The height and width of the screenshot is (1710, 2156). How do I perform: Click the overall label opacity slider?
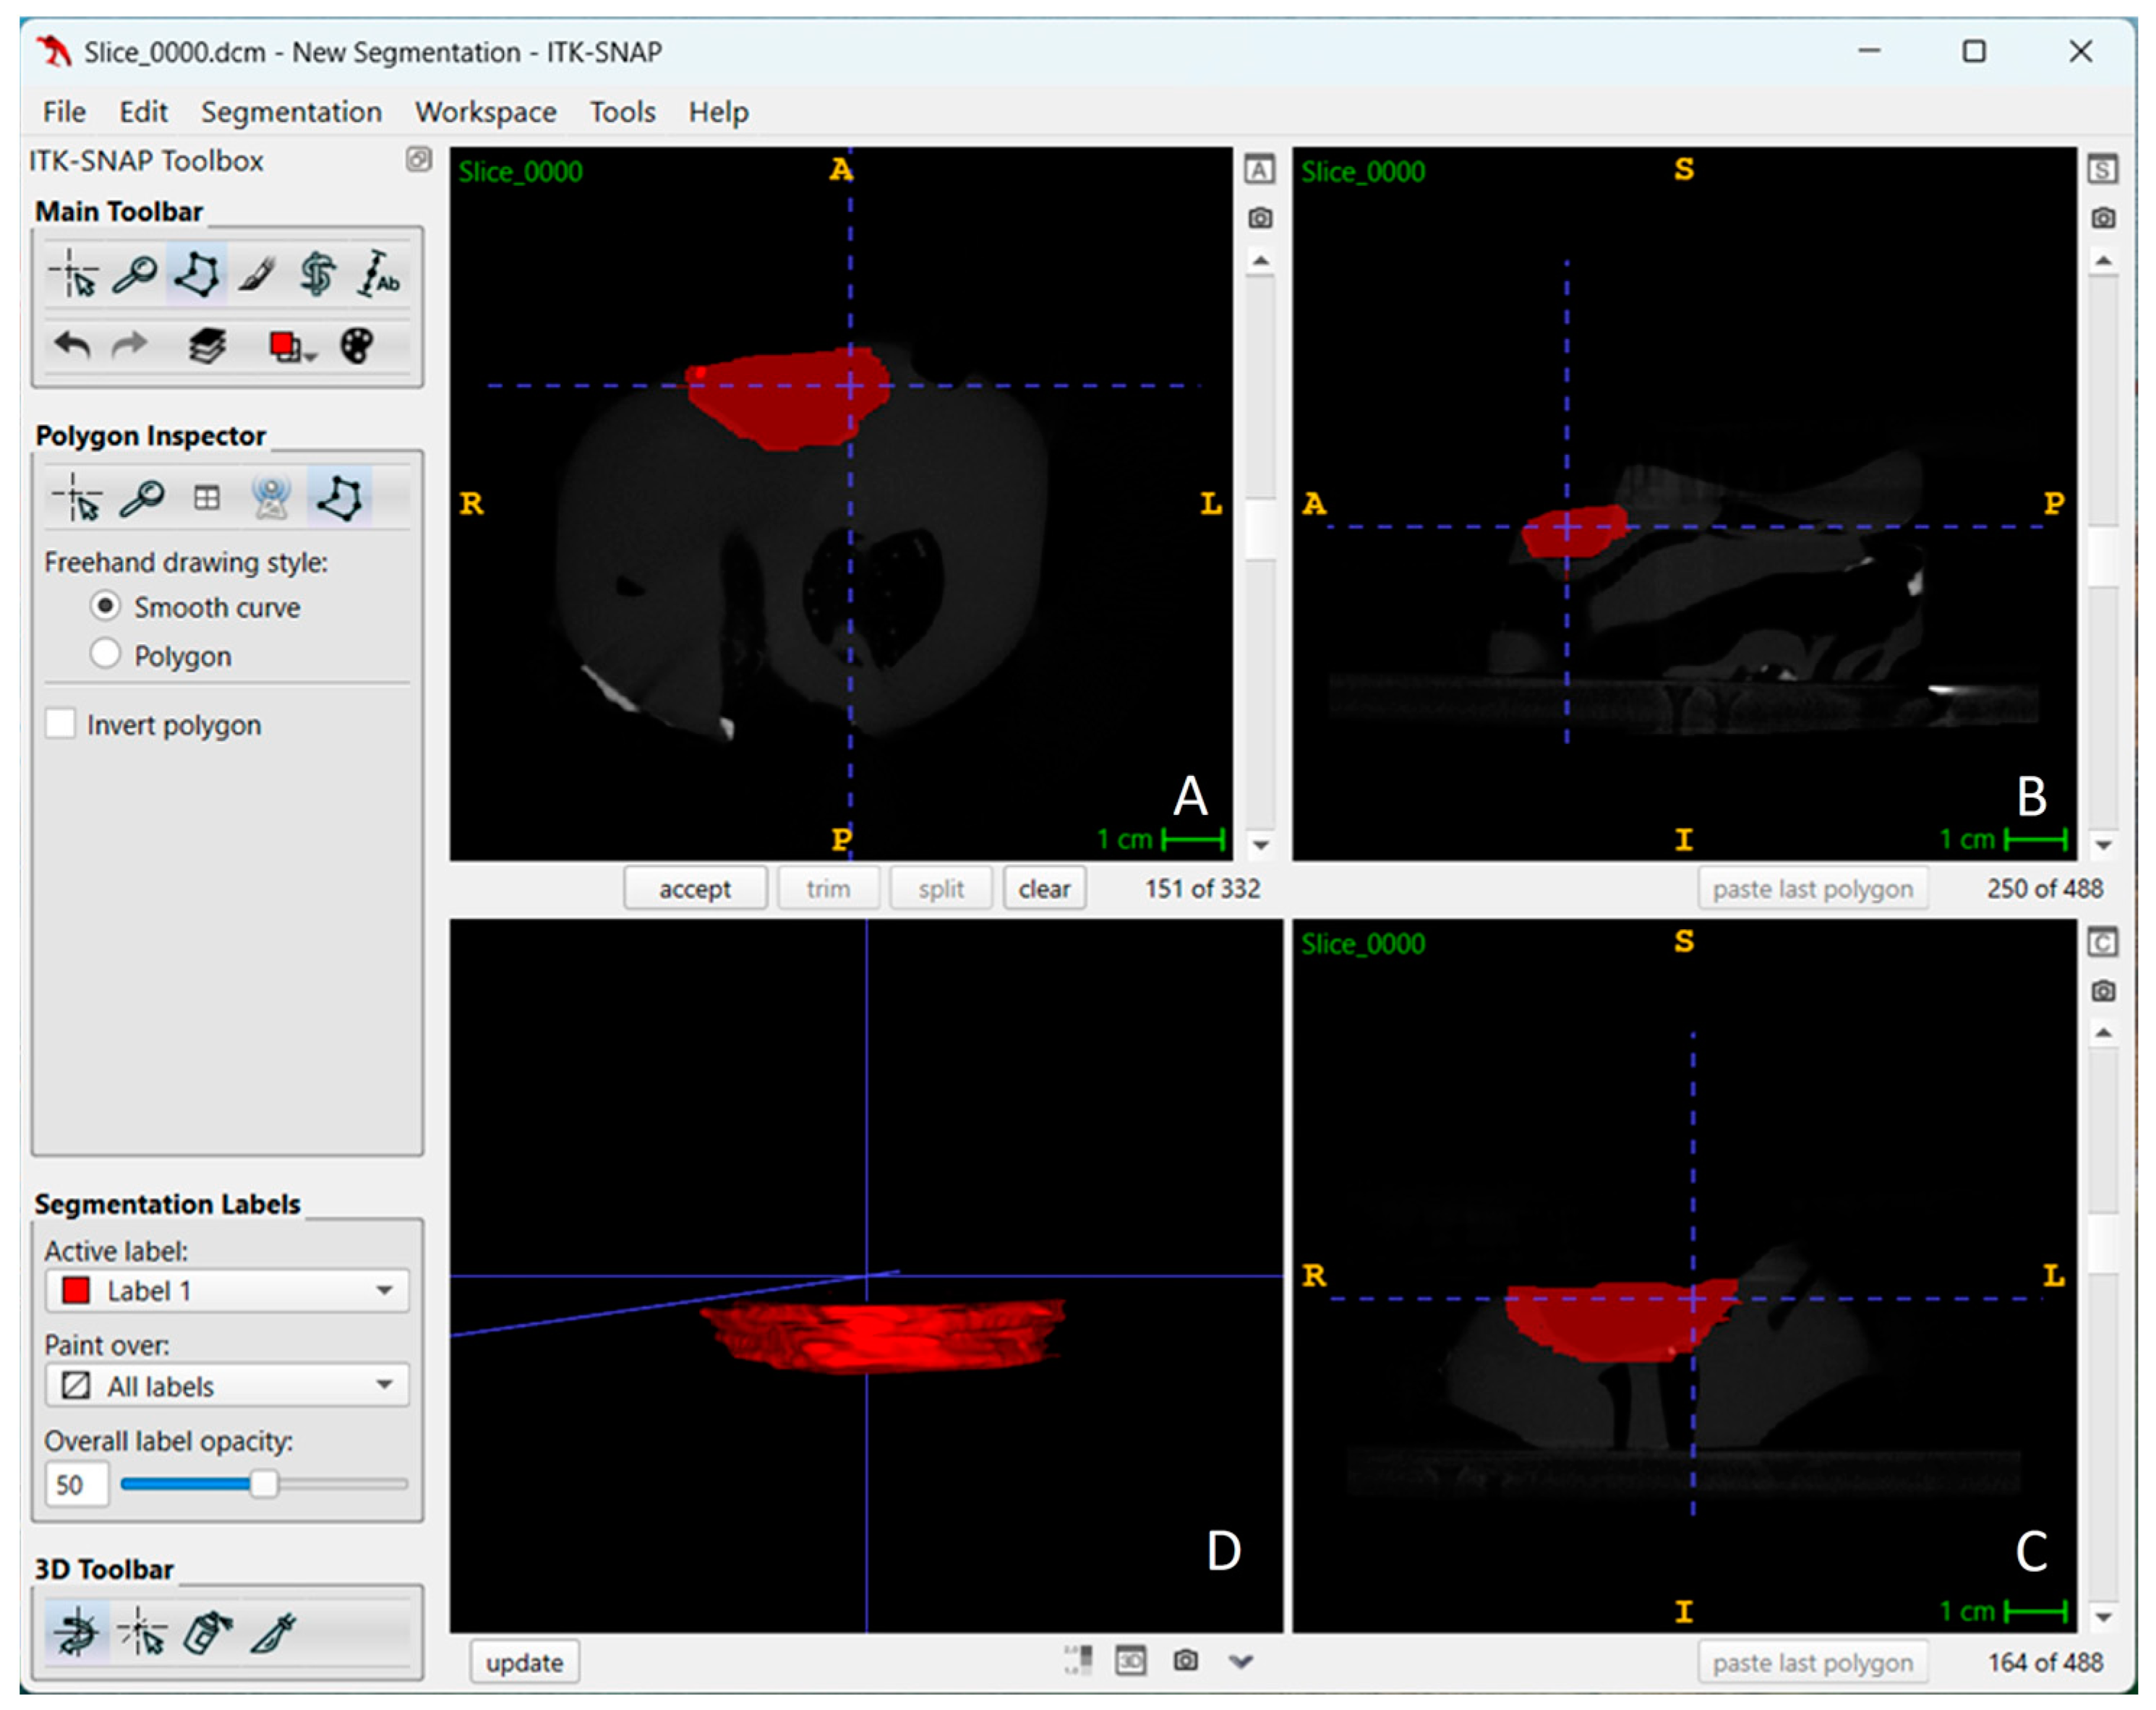click(x=263, y=1484)
